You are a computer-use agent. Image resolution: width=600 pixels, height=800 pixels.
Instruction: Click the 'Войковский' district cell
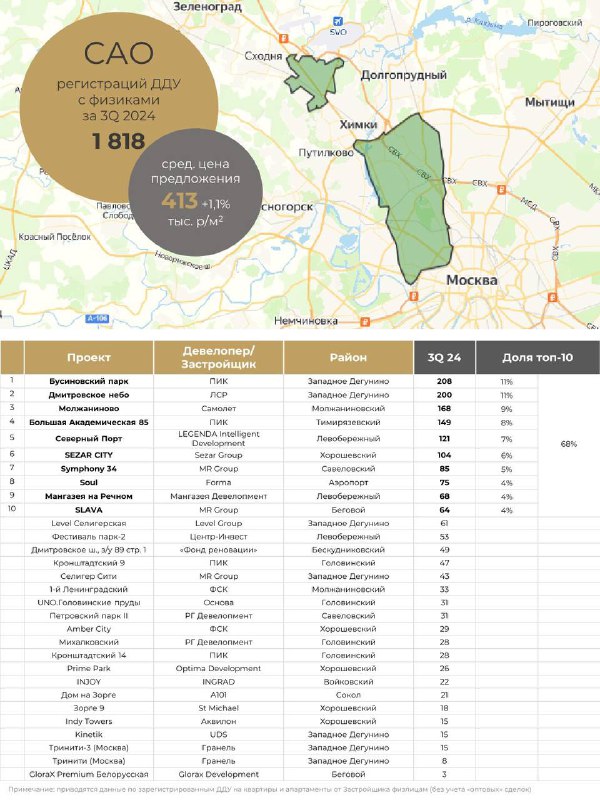point(348,682)
